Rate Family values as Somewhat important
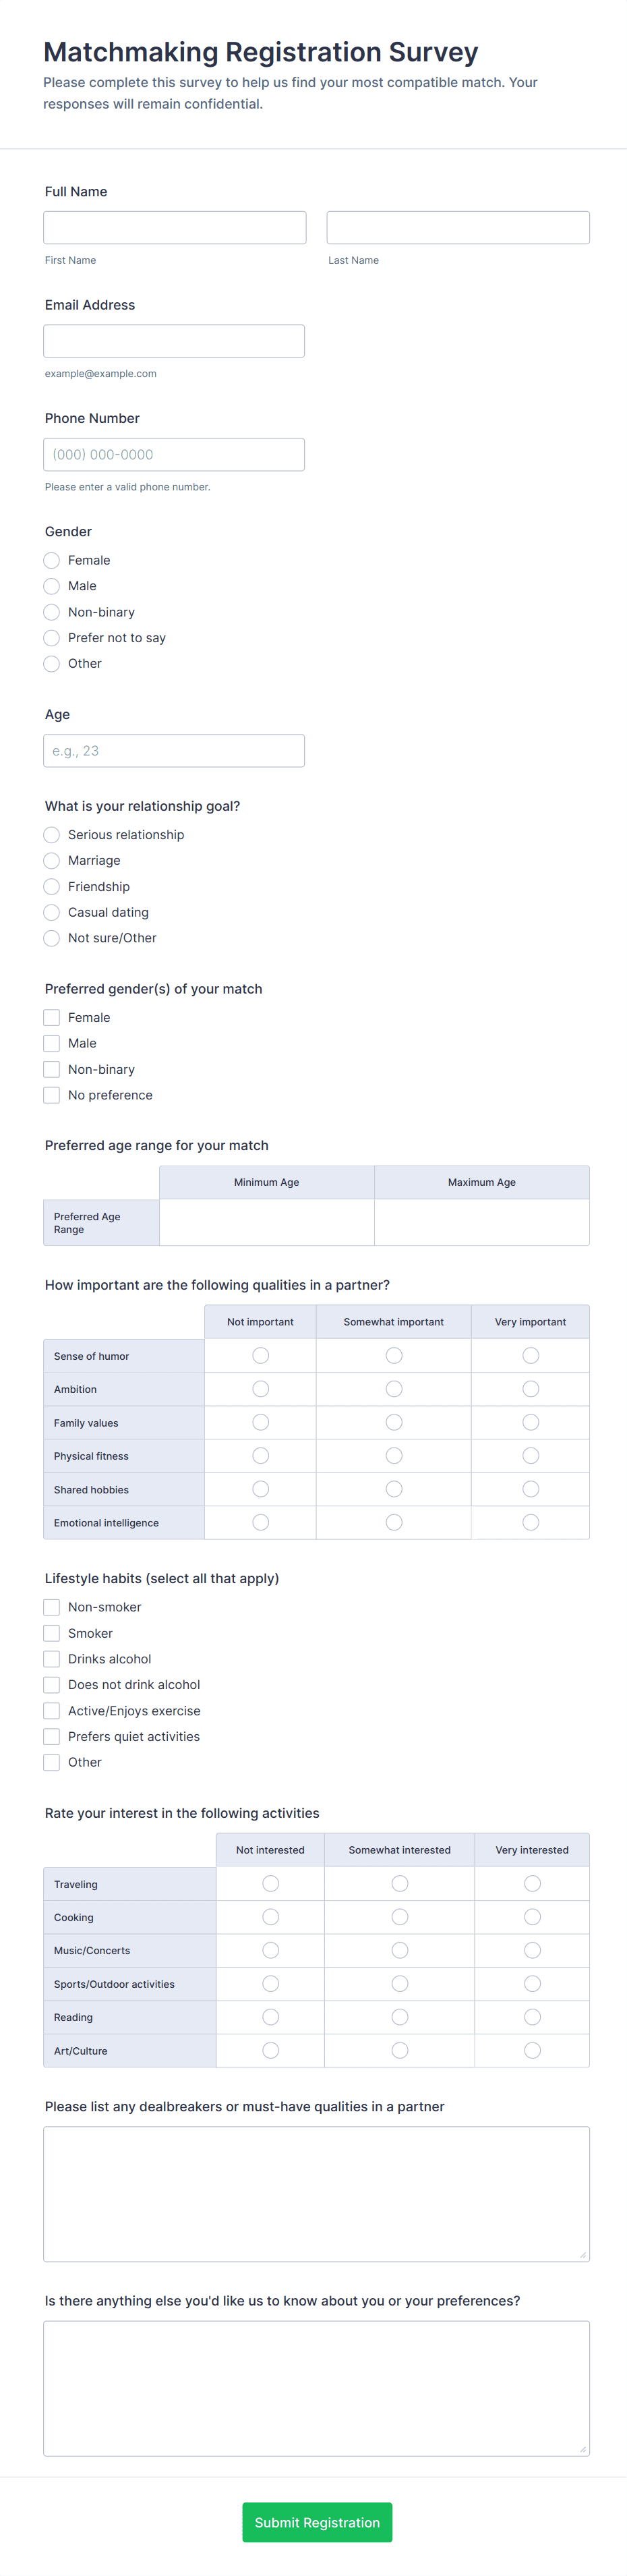Image resolution: width=627 pixels, height=2576 pixels. click(394, 1423)
